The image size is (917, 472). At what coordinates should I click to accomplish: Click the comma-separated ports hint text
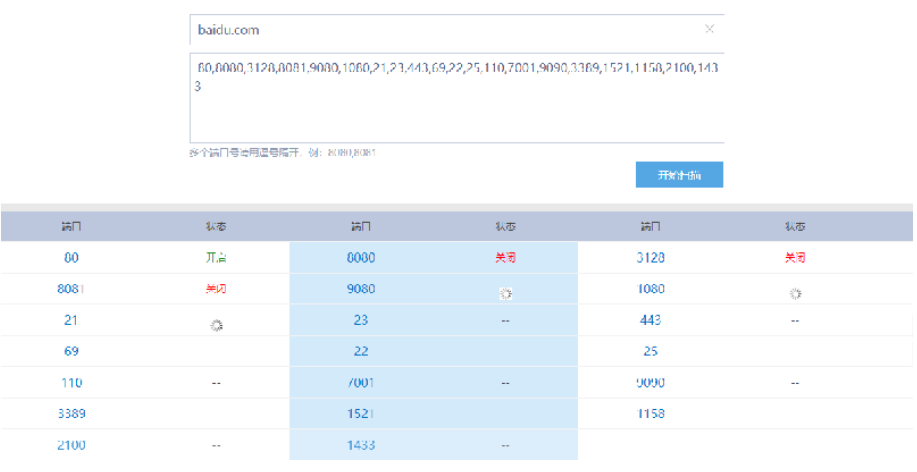pos(282,153)
